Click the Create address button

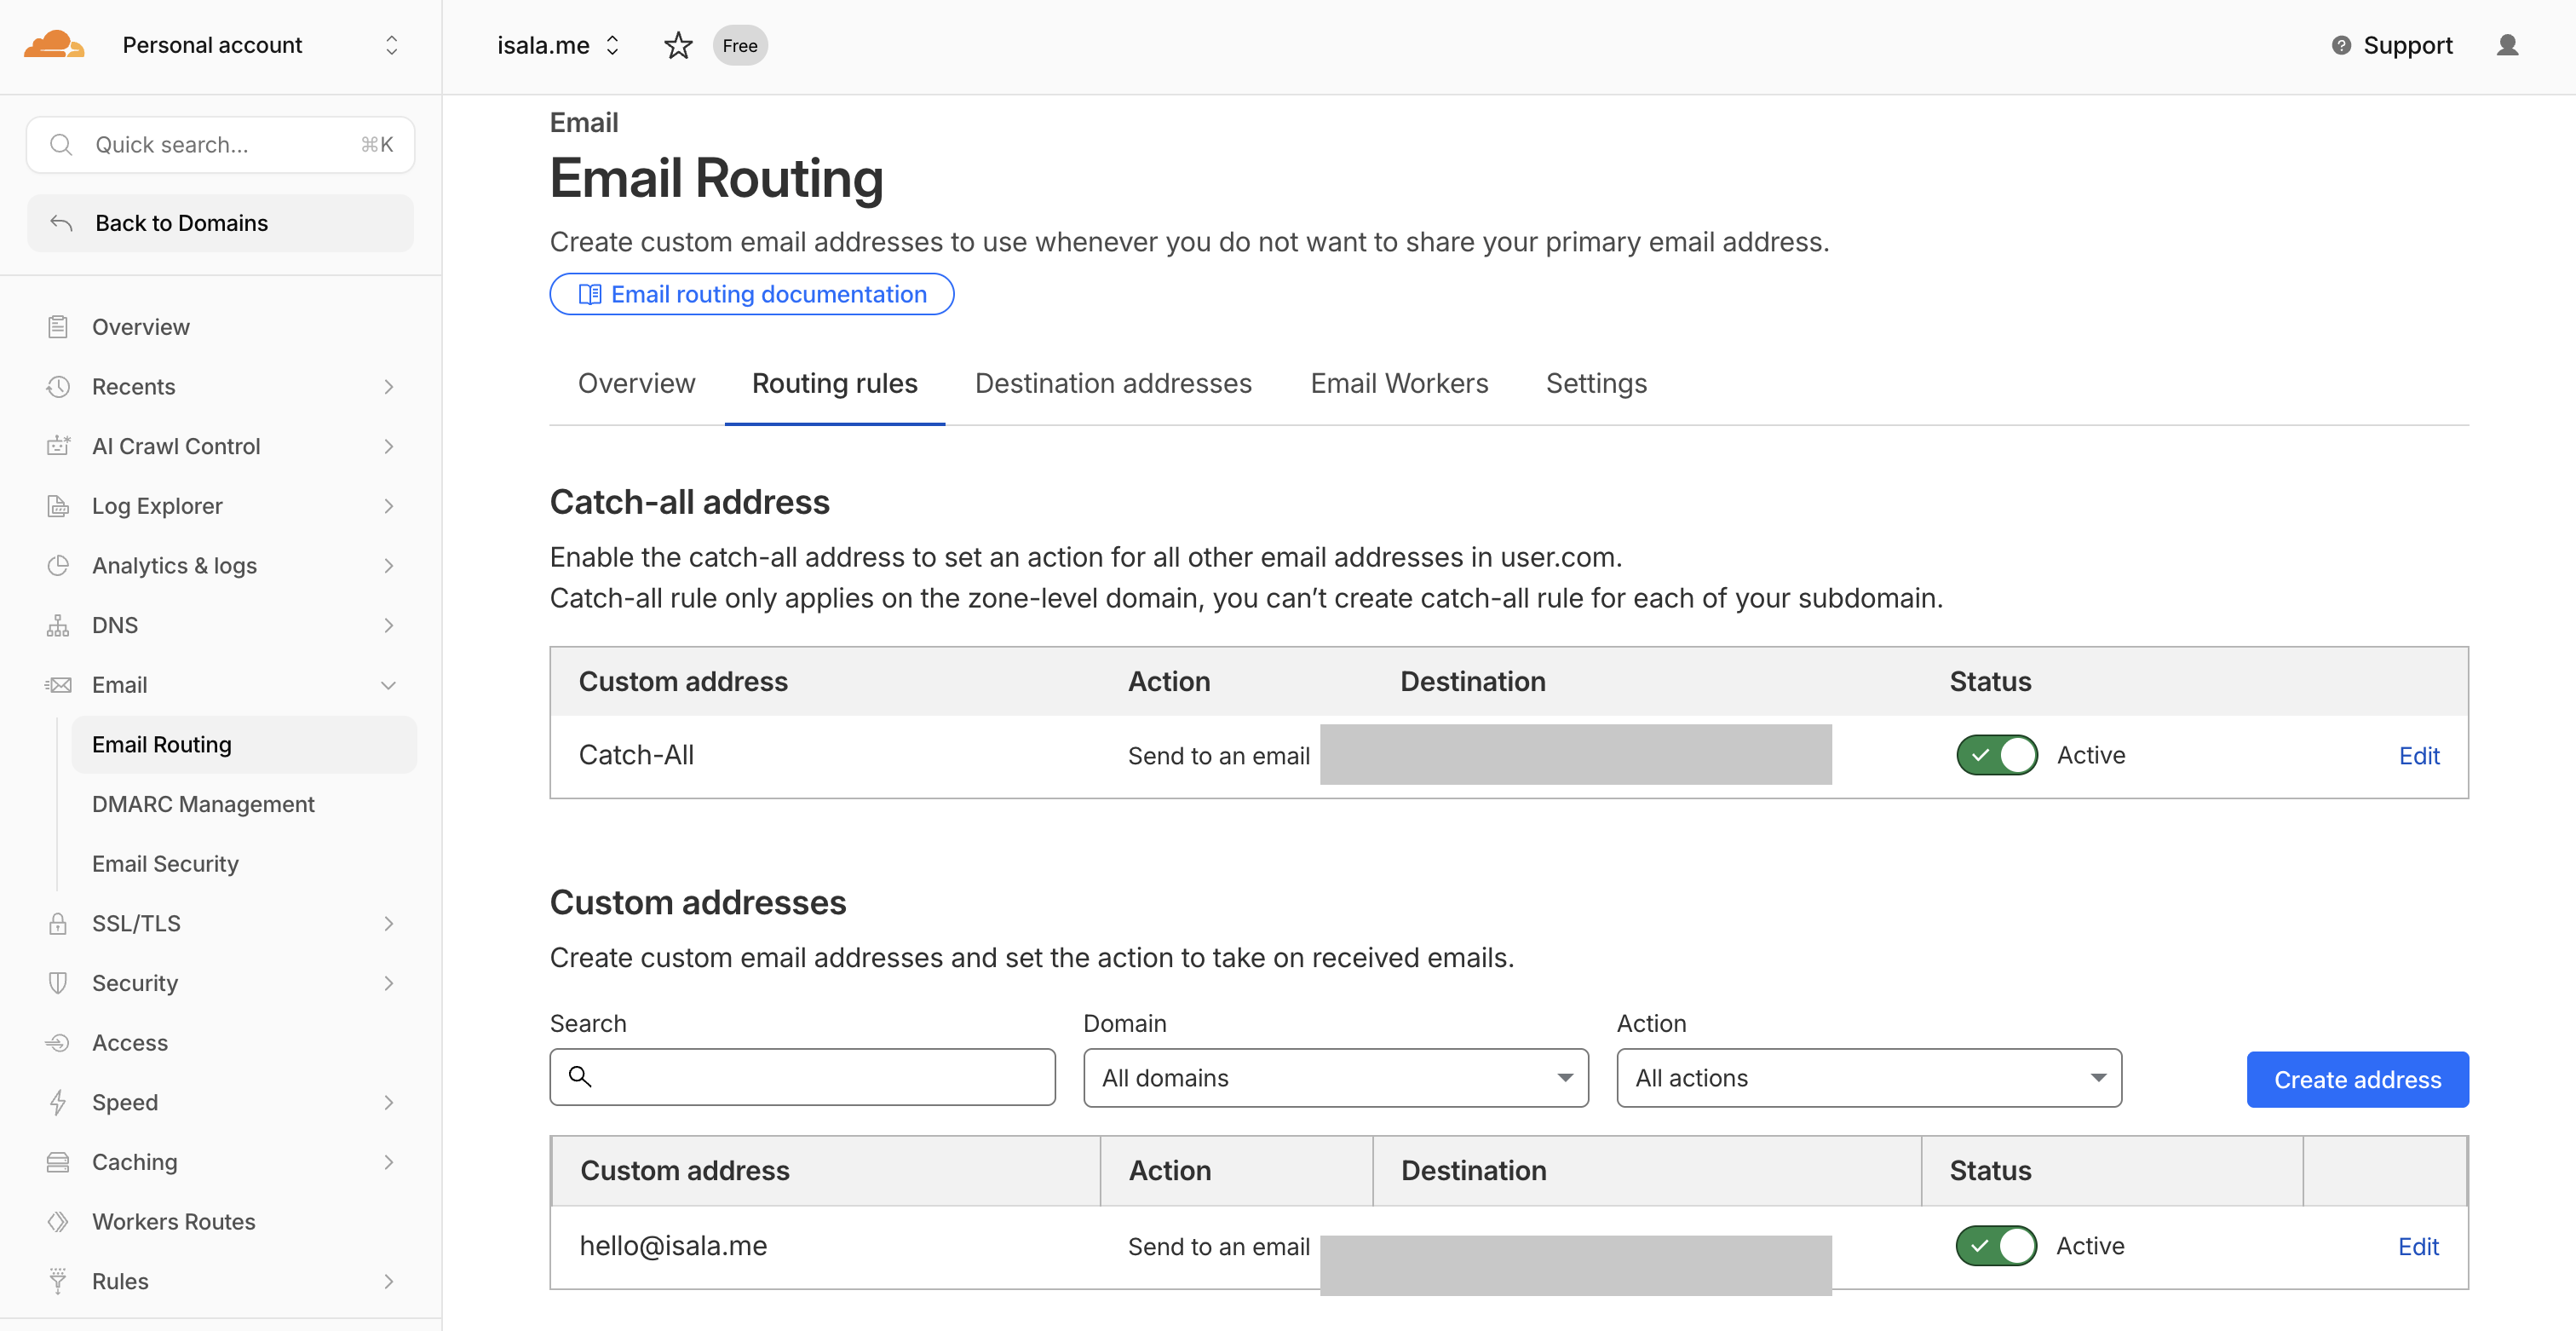[2357, 1079]
